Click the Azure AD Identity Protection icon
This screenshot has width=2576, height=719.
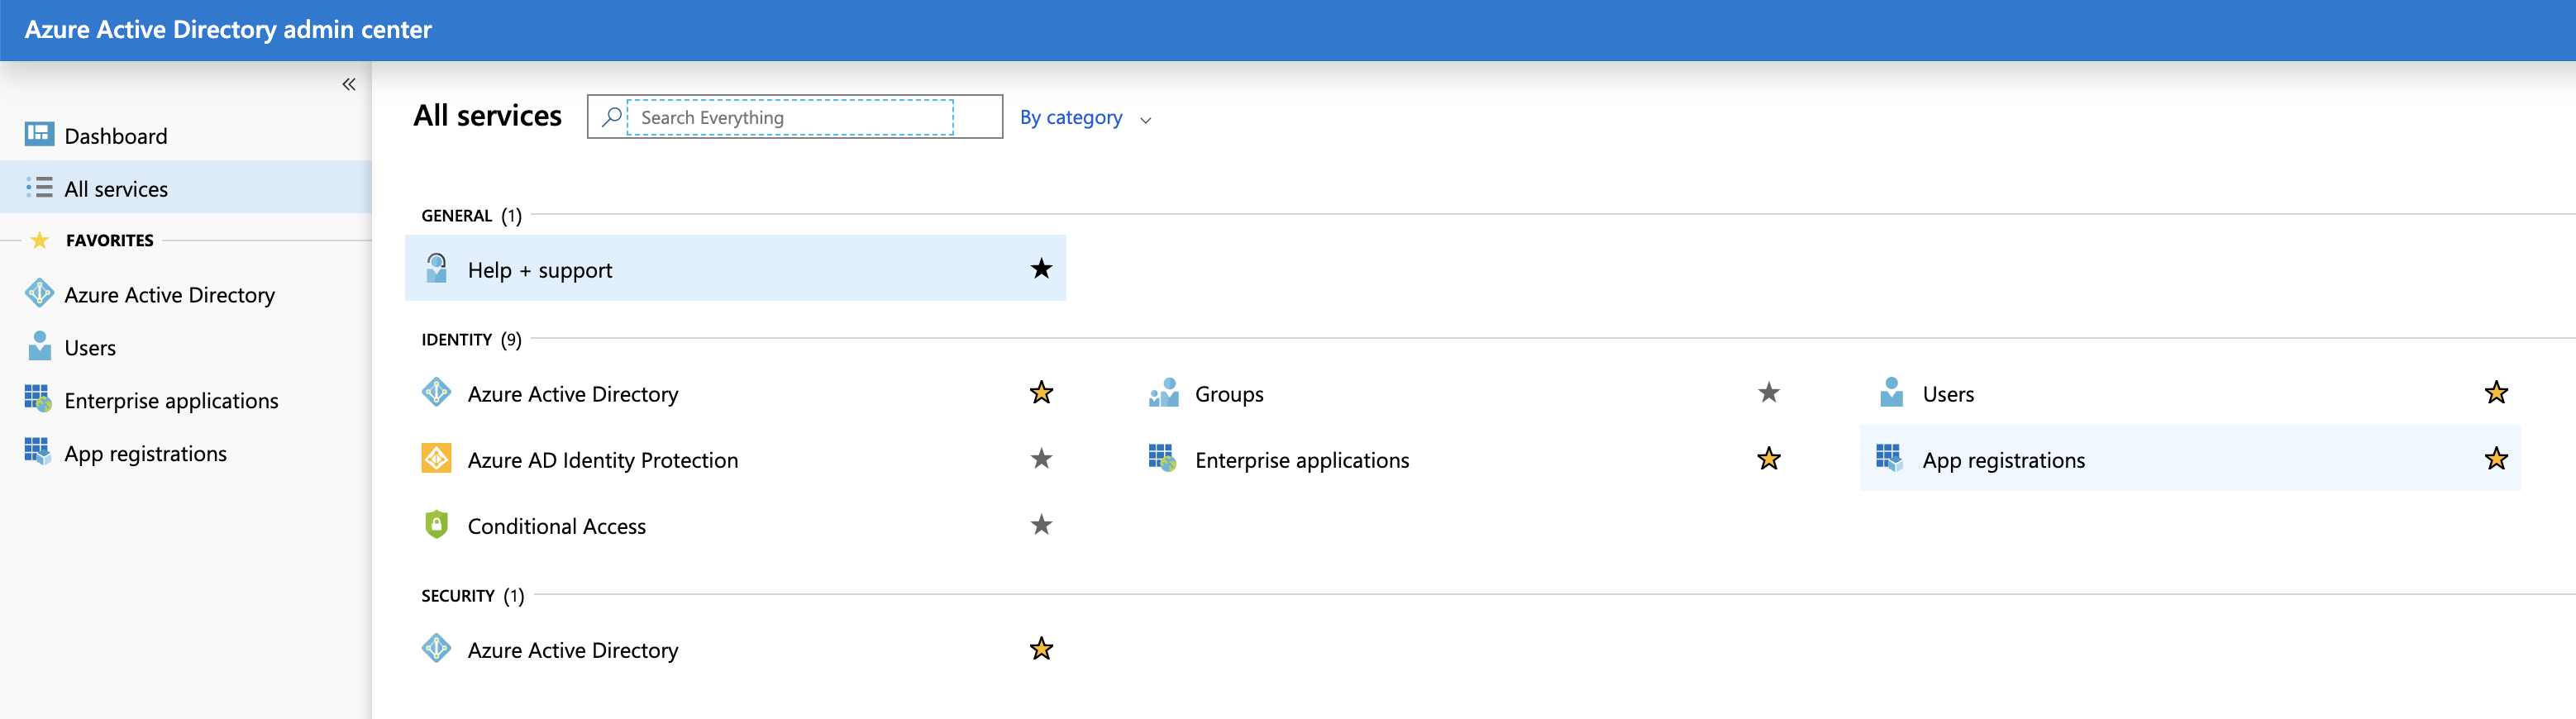(436, 459)
